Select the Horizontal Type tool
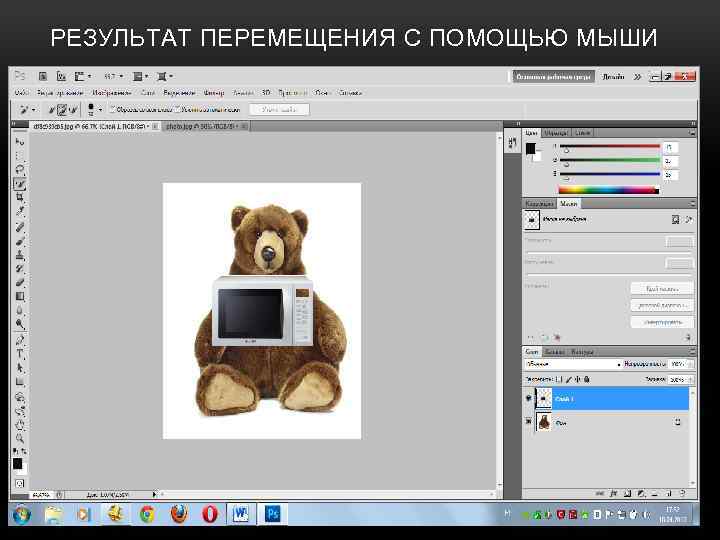This screenshot has height=540, width=720. 19,354
